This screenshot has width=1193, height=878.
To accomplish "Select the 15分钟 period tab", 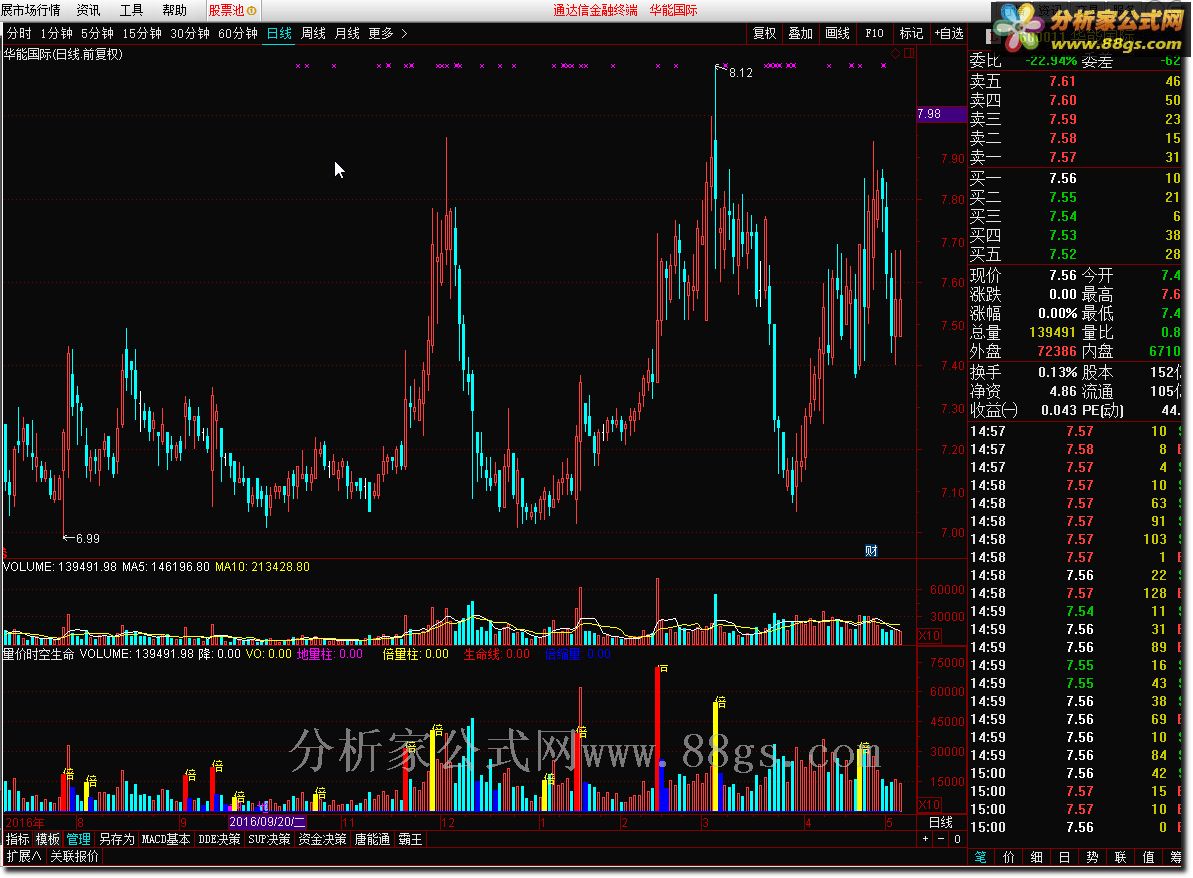I will [142, 33].
